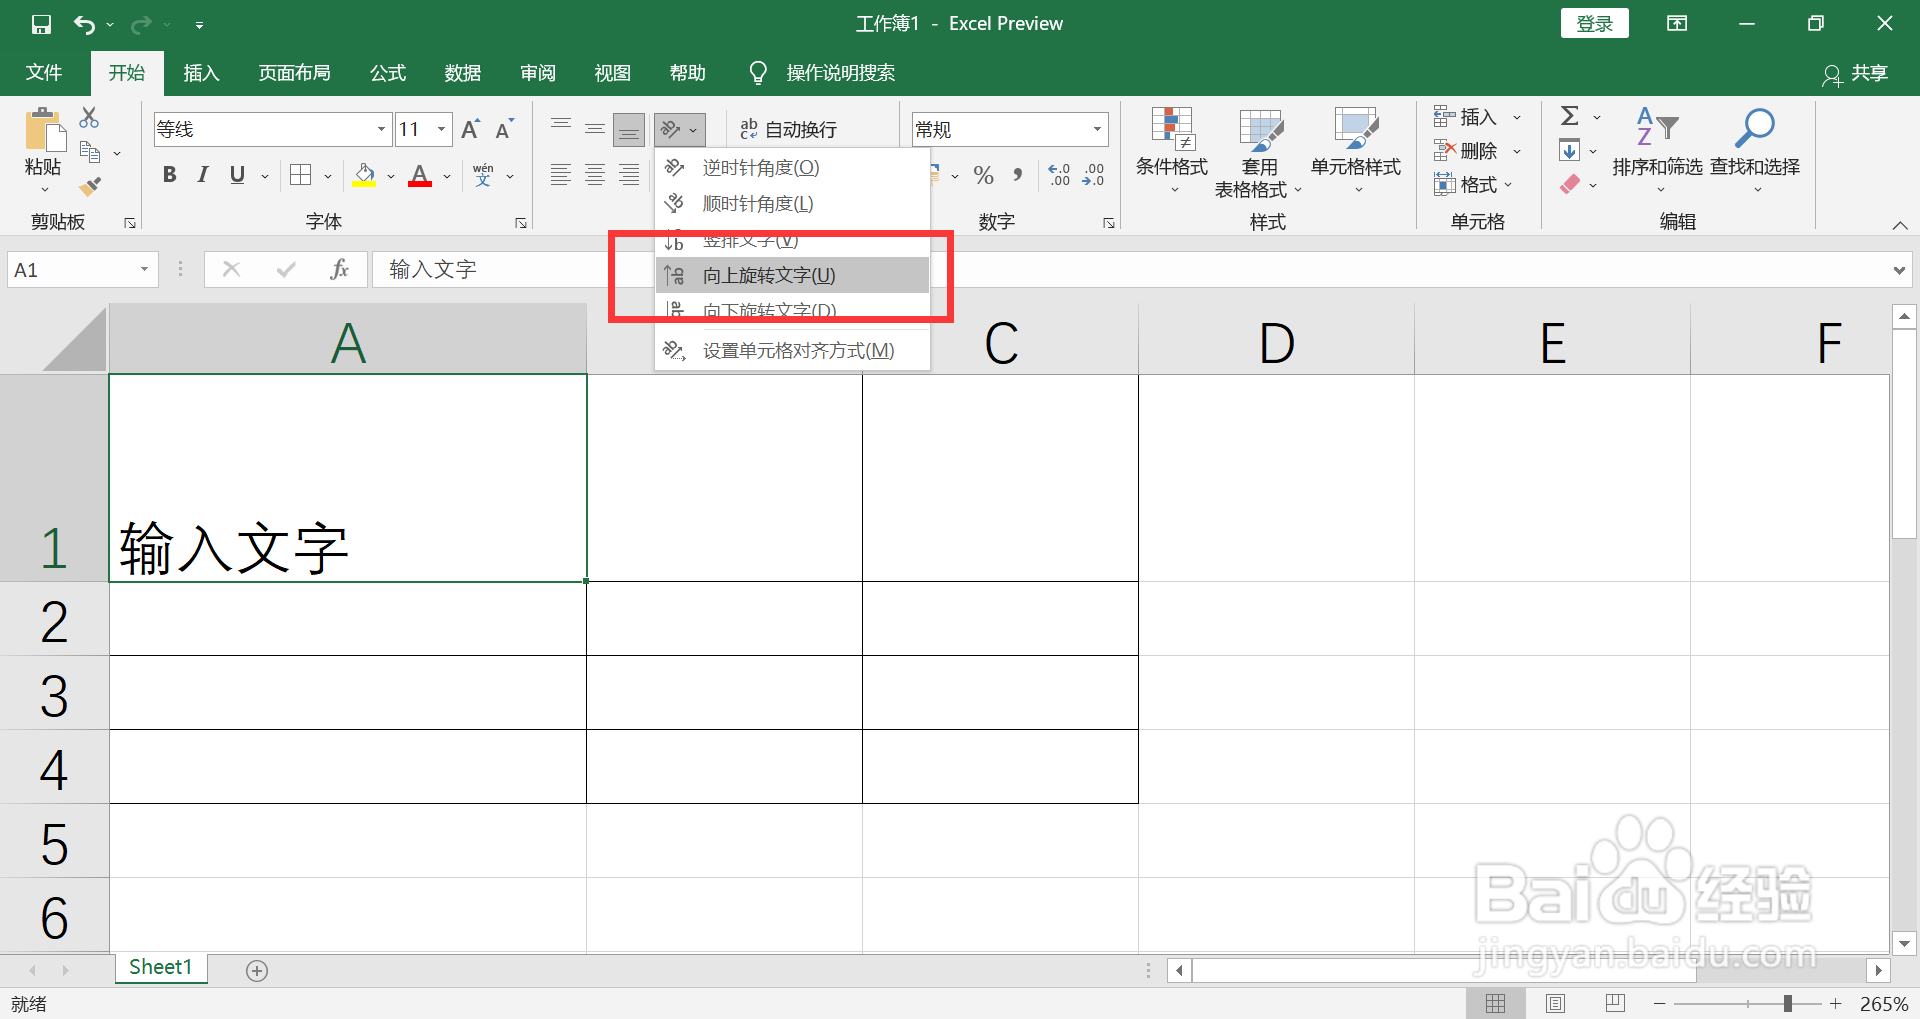This screenshot has height=1019, width=1920.
Task: Decrease font size with the smaller A icon
Action: pyautogui.click(x=504, y=129)
